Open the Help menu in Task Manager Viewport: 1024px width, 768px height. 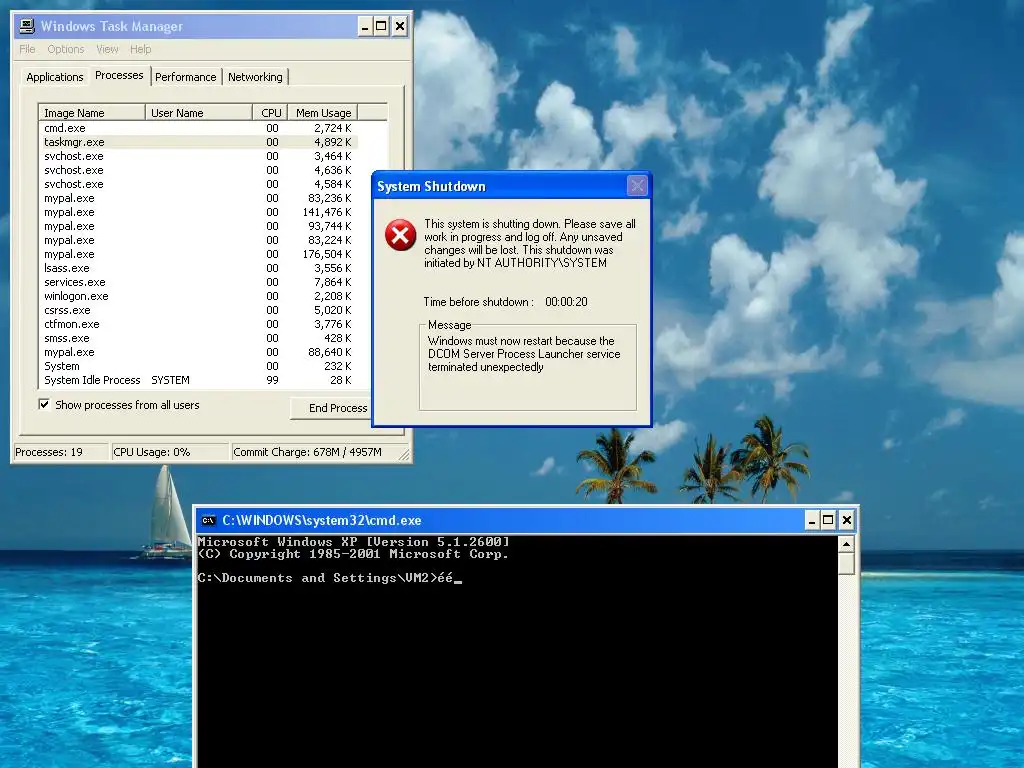point(140,49)
